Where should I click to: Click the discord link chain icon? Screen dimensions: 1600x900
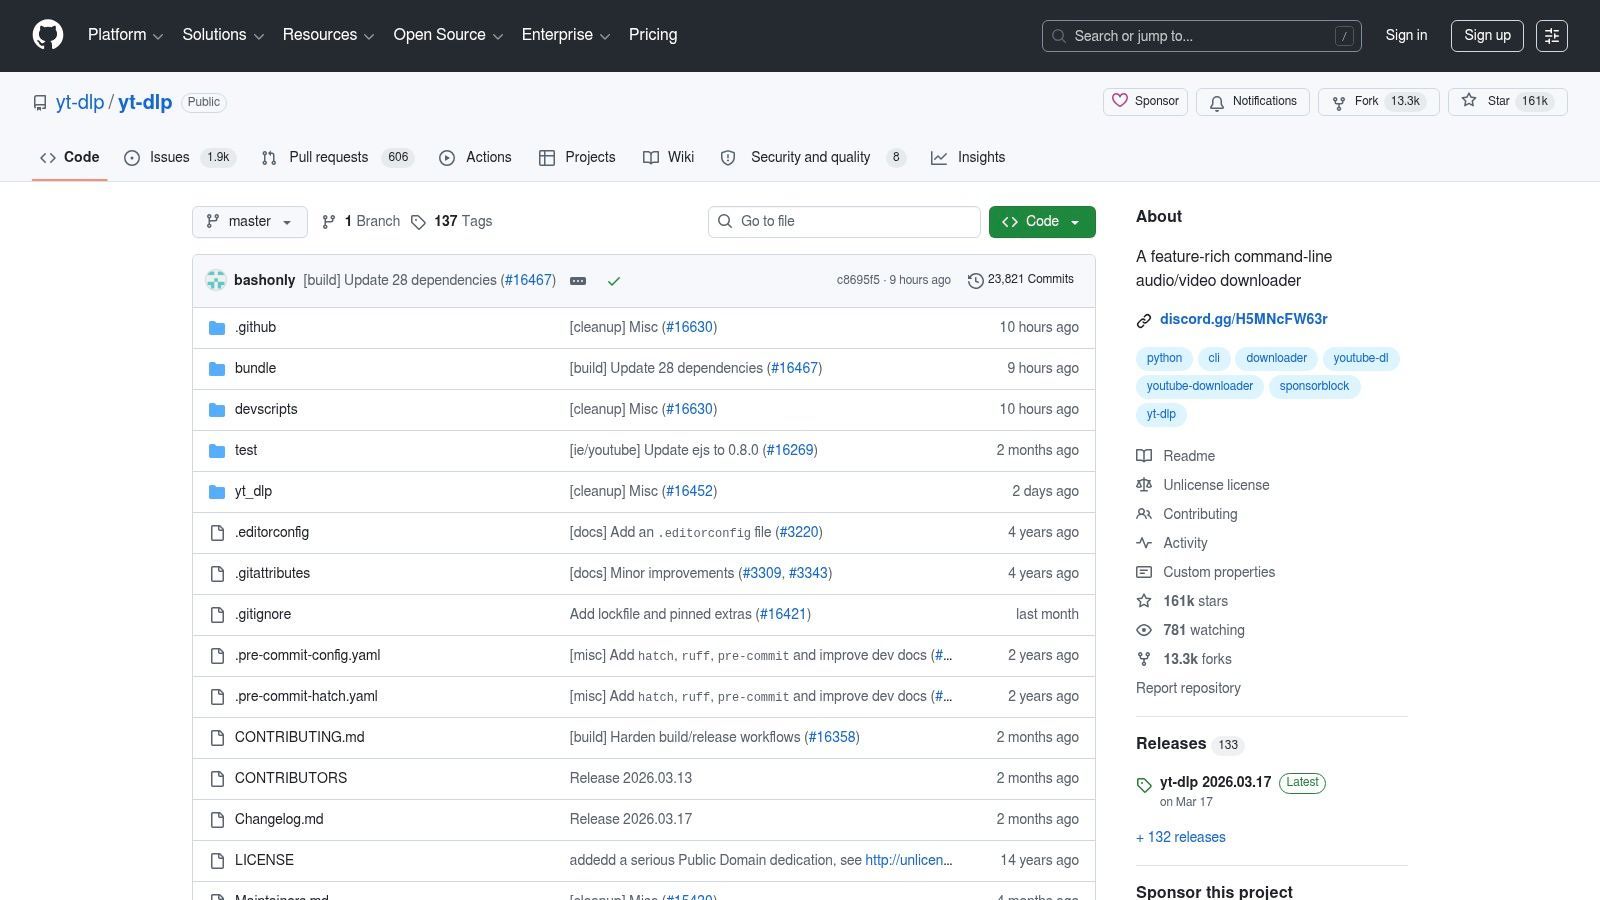tap(1144, 320)
